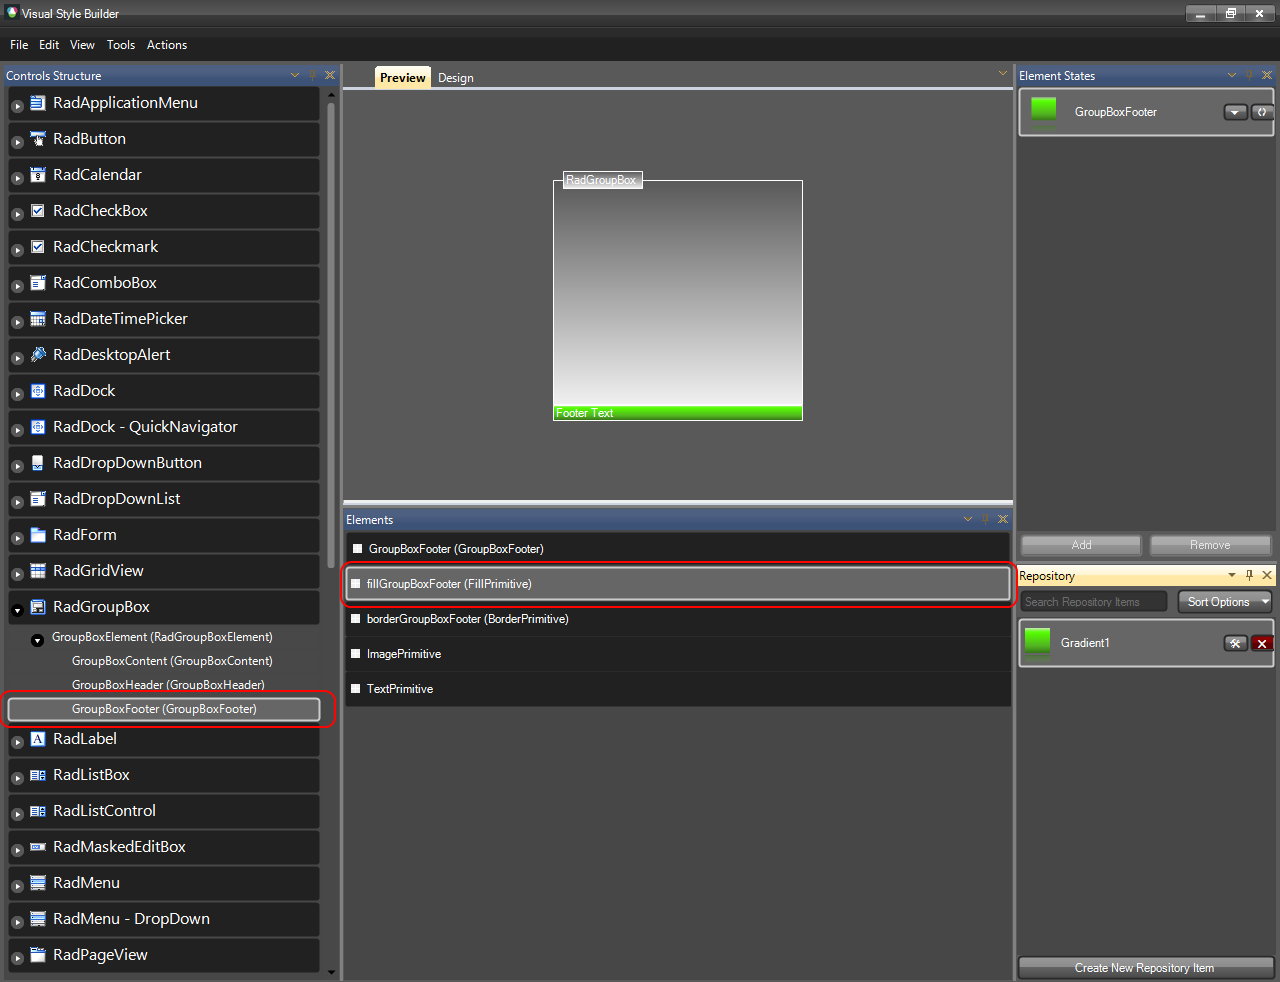Open the GroupBoxFooter state dropdown arrow
Viewport: 1280px width, 982px height.
coord(1236,112)
